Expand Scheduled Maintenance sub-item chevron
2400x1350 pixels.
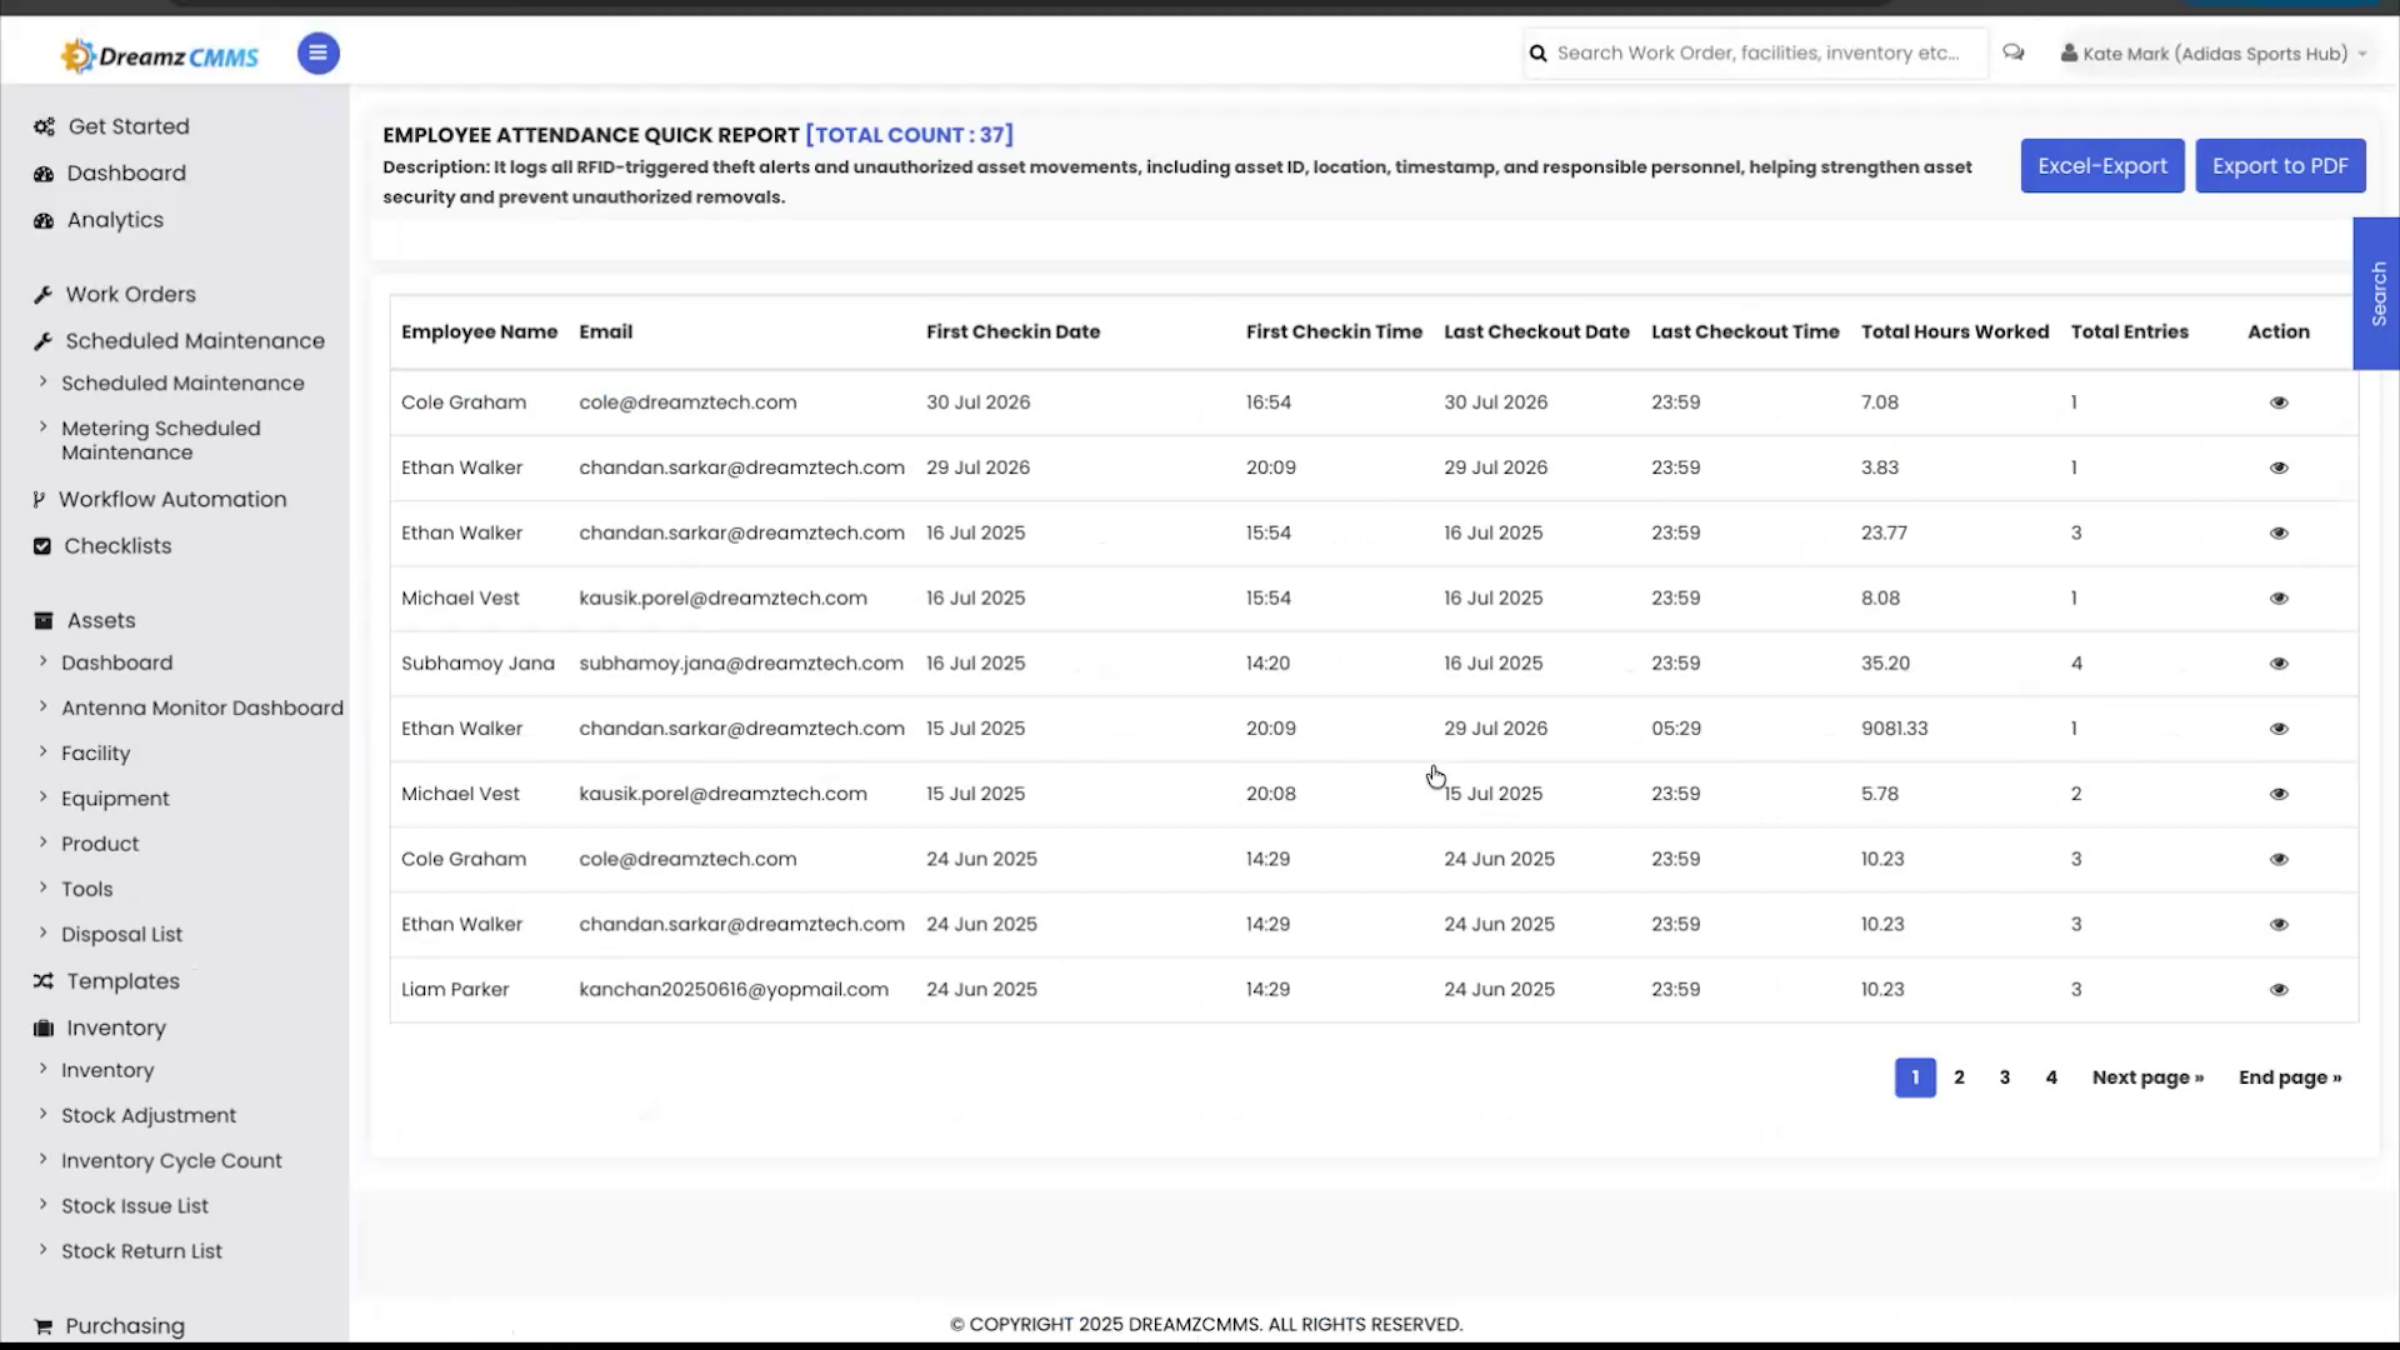(43, 381)
